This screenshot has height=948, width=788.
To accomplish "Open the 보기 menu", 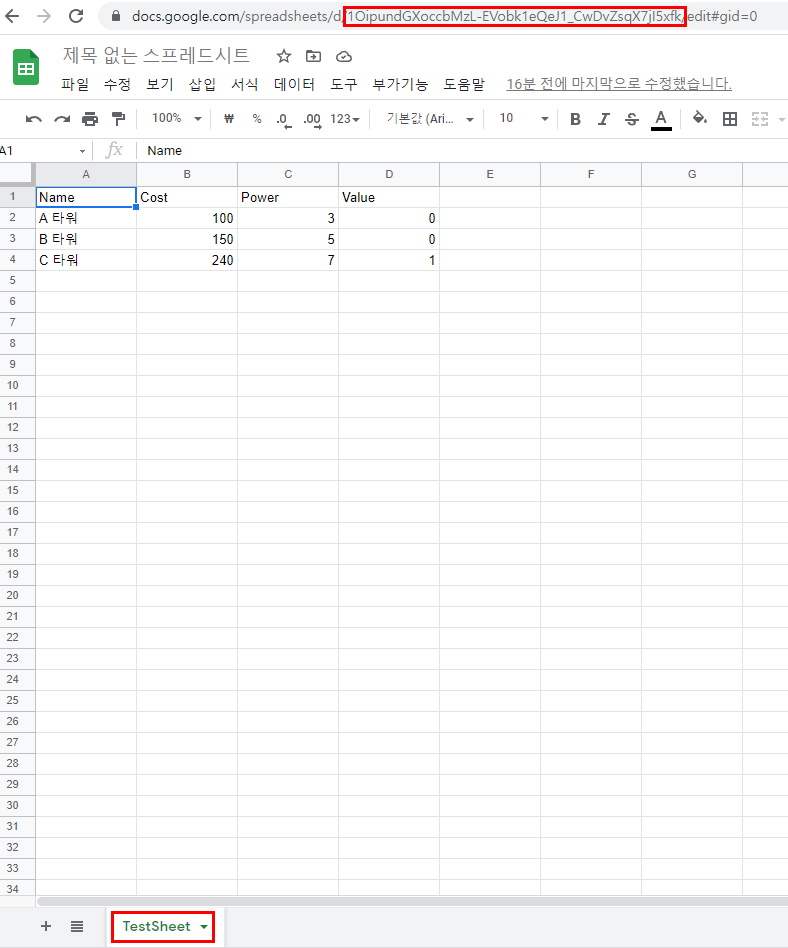I will click(160, 84).
